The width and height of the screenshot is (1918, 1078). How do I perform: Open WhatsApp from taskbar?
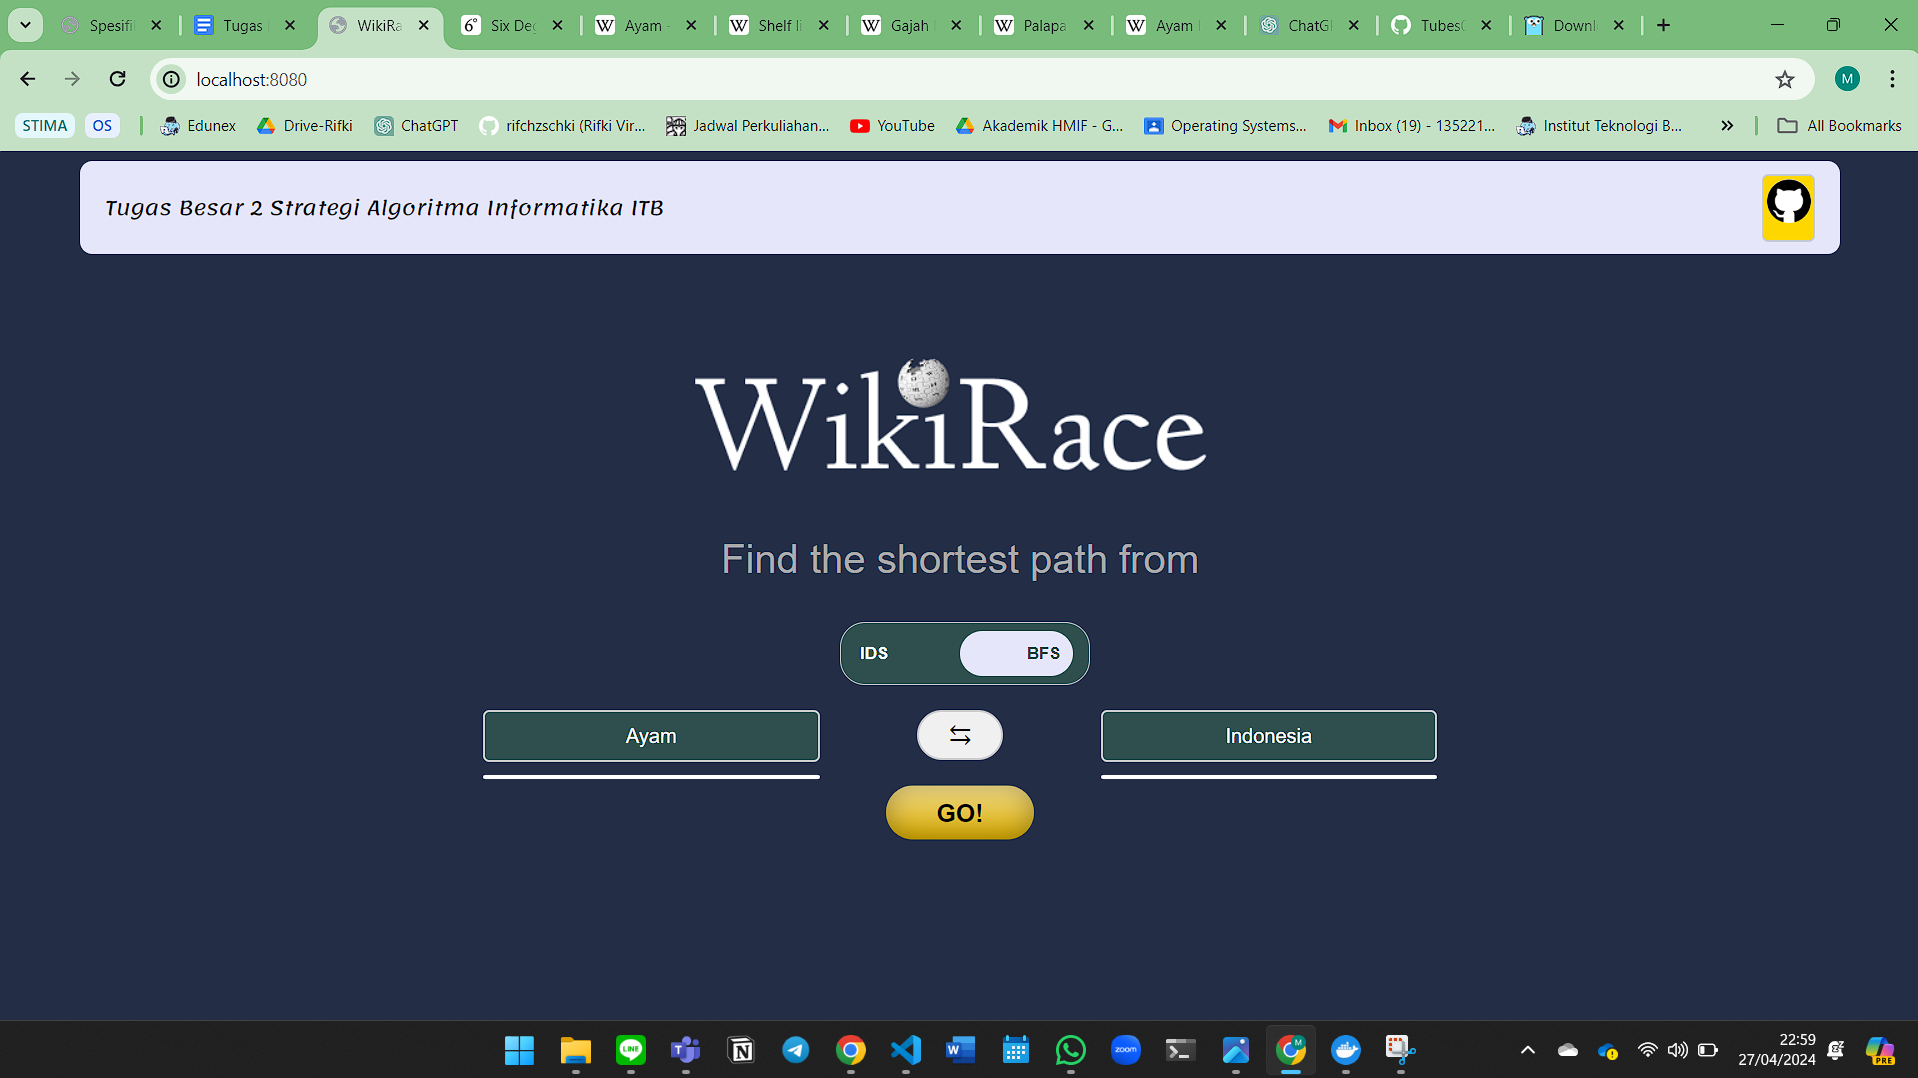click(1070, 1050)
